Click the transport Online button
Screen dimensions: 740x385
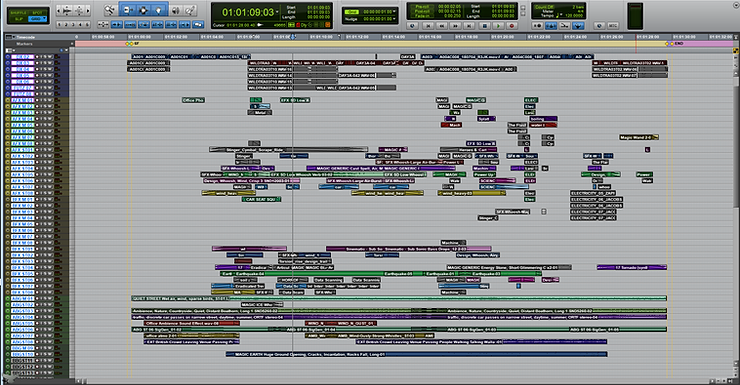tap(412, 25)
